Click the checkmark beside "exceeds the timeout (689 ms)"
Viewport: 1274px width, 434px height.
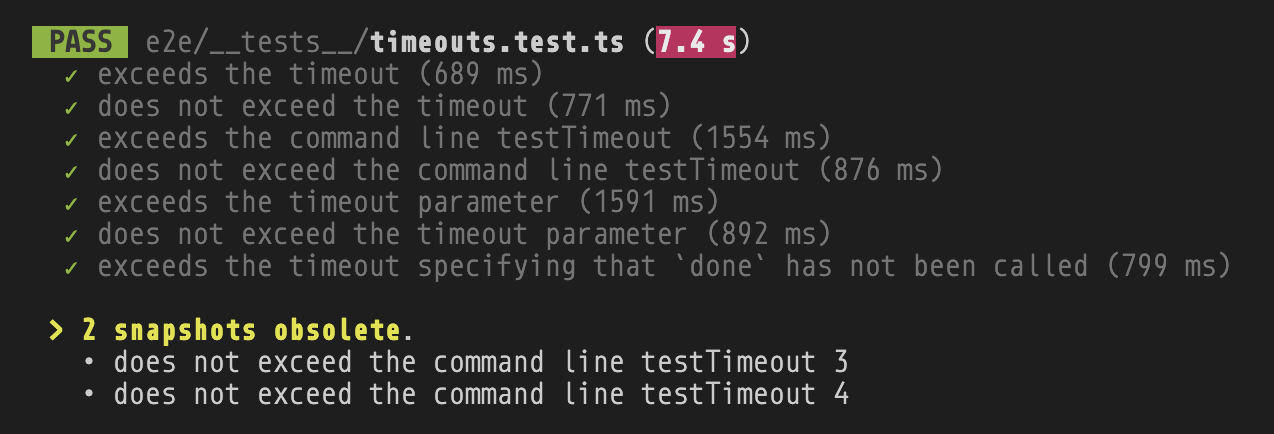[71, 76]
